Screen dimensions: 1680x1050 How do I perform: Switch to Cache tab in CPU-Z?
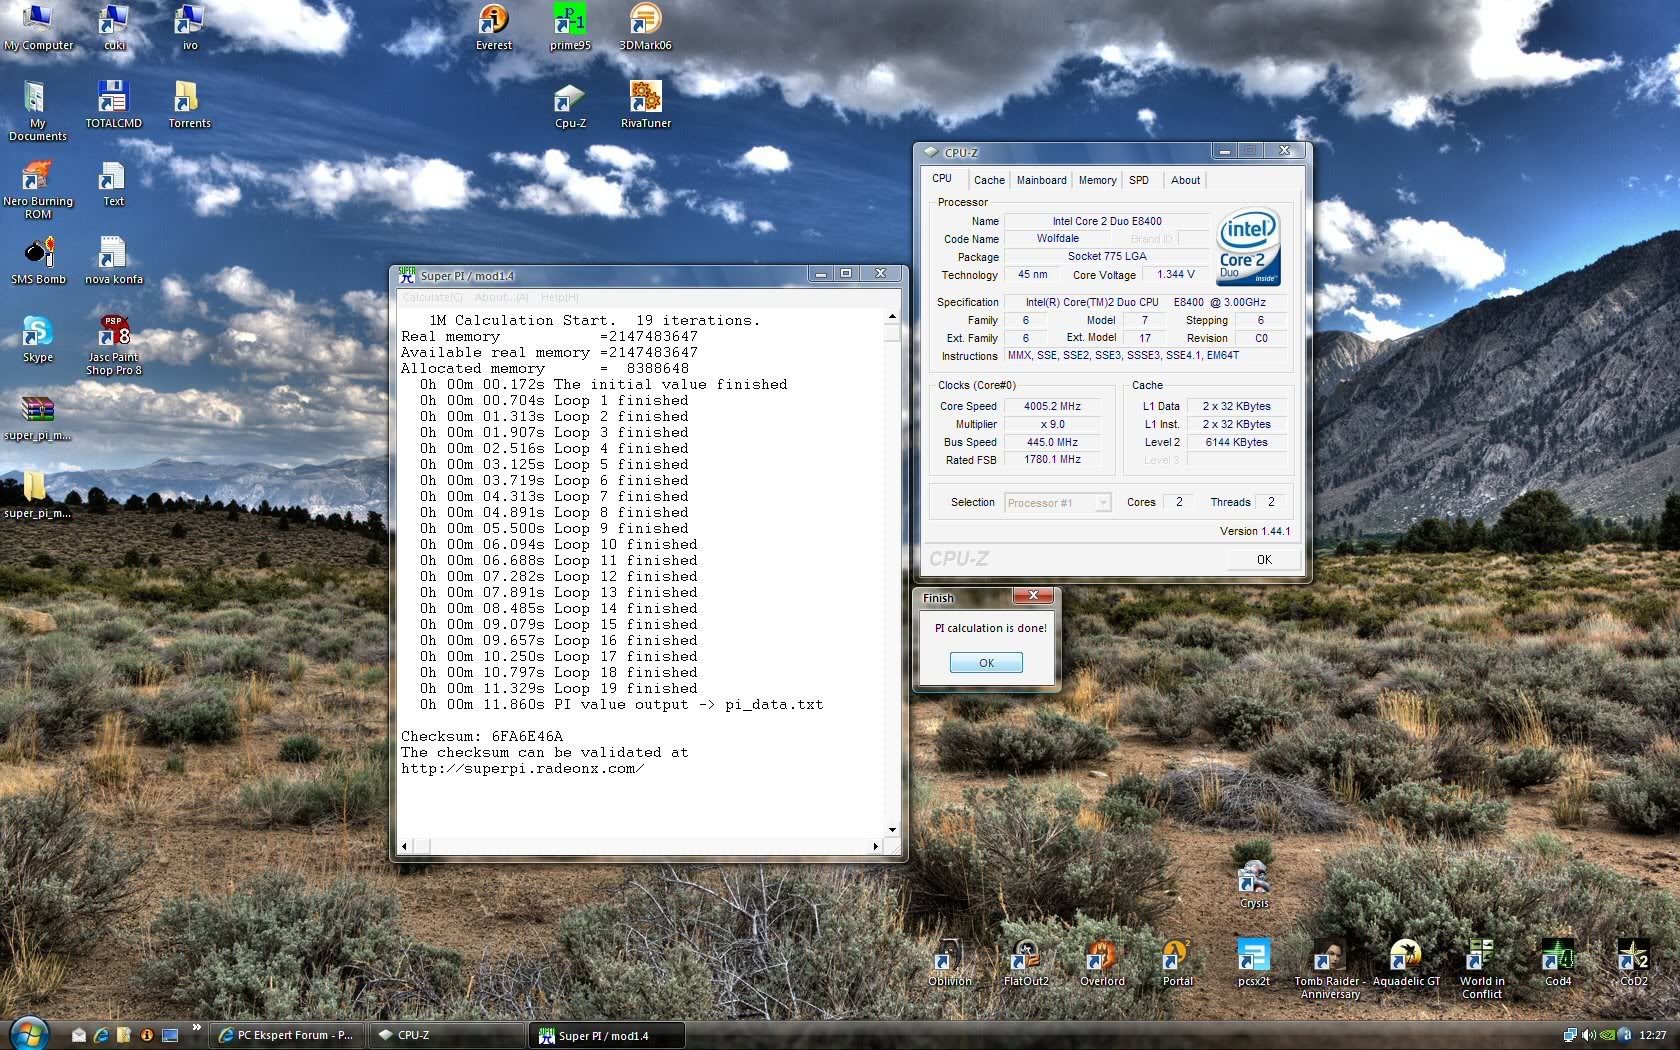coord(989,180)
